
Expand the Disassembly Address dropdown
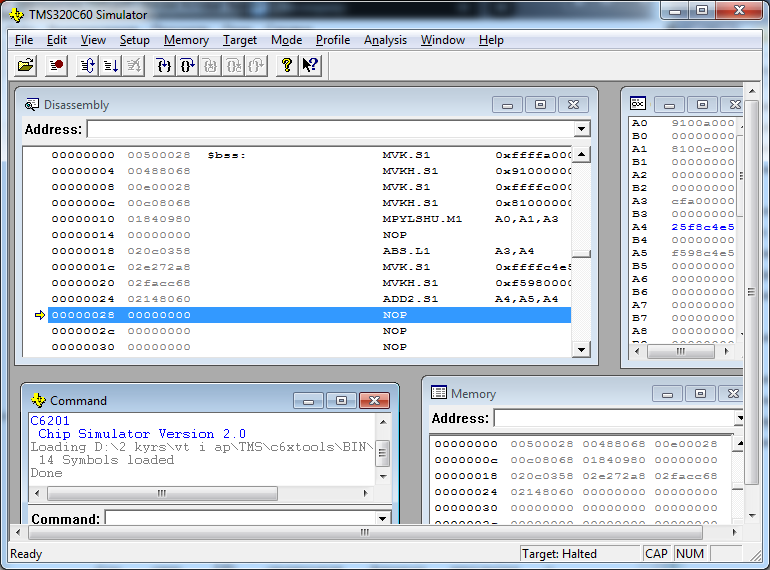[x=581, y=129]
